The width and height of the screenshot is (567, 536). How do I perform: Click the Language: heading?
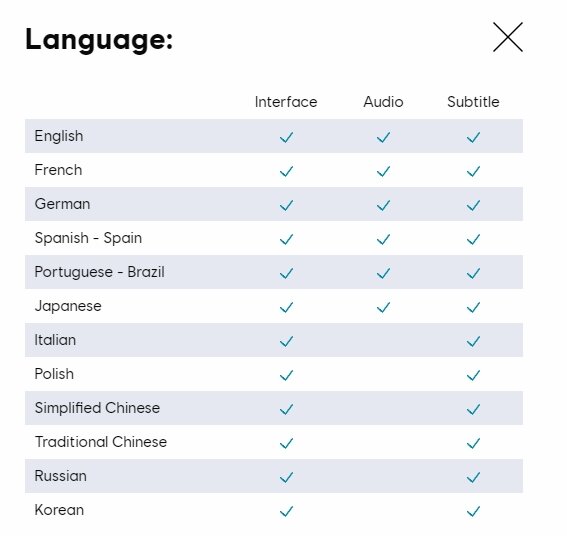point(99,40)
